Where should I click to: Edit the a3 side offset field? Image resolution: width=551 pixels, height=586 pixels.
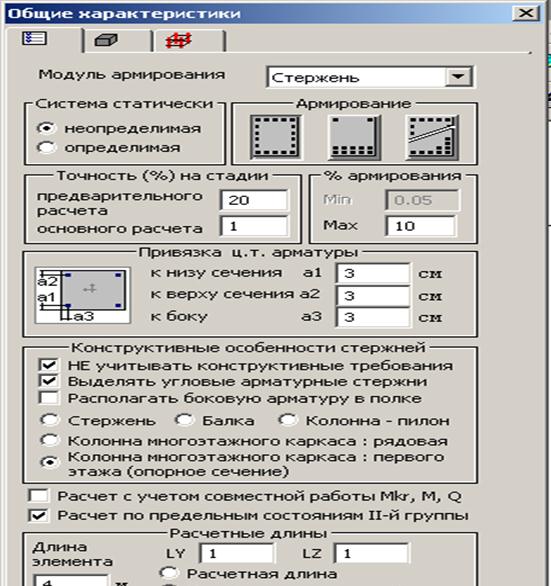[x=373, y=317]
